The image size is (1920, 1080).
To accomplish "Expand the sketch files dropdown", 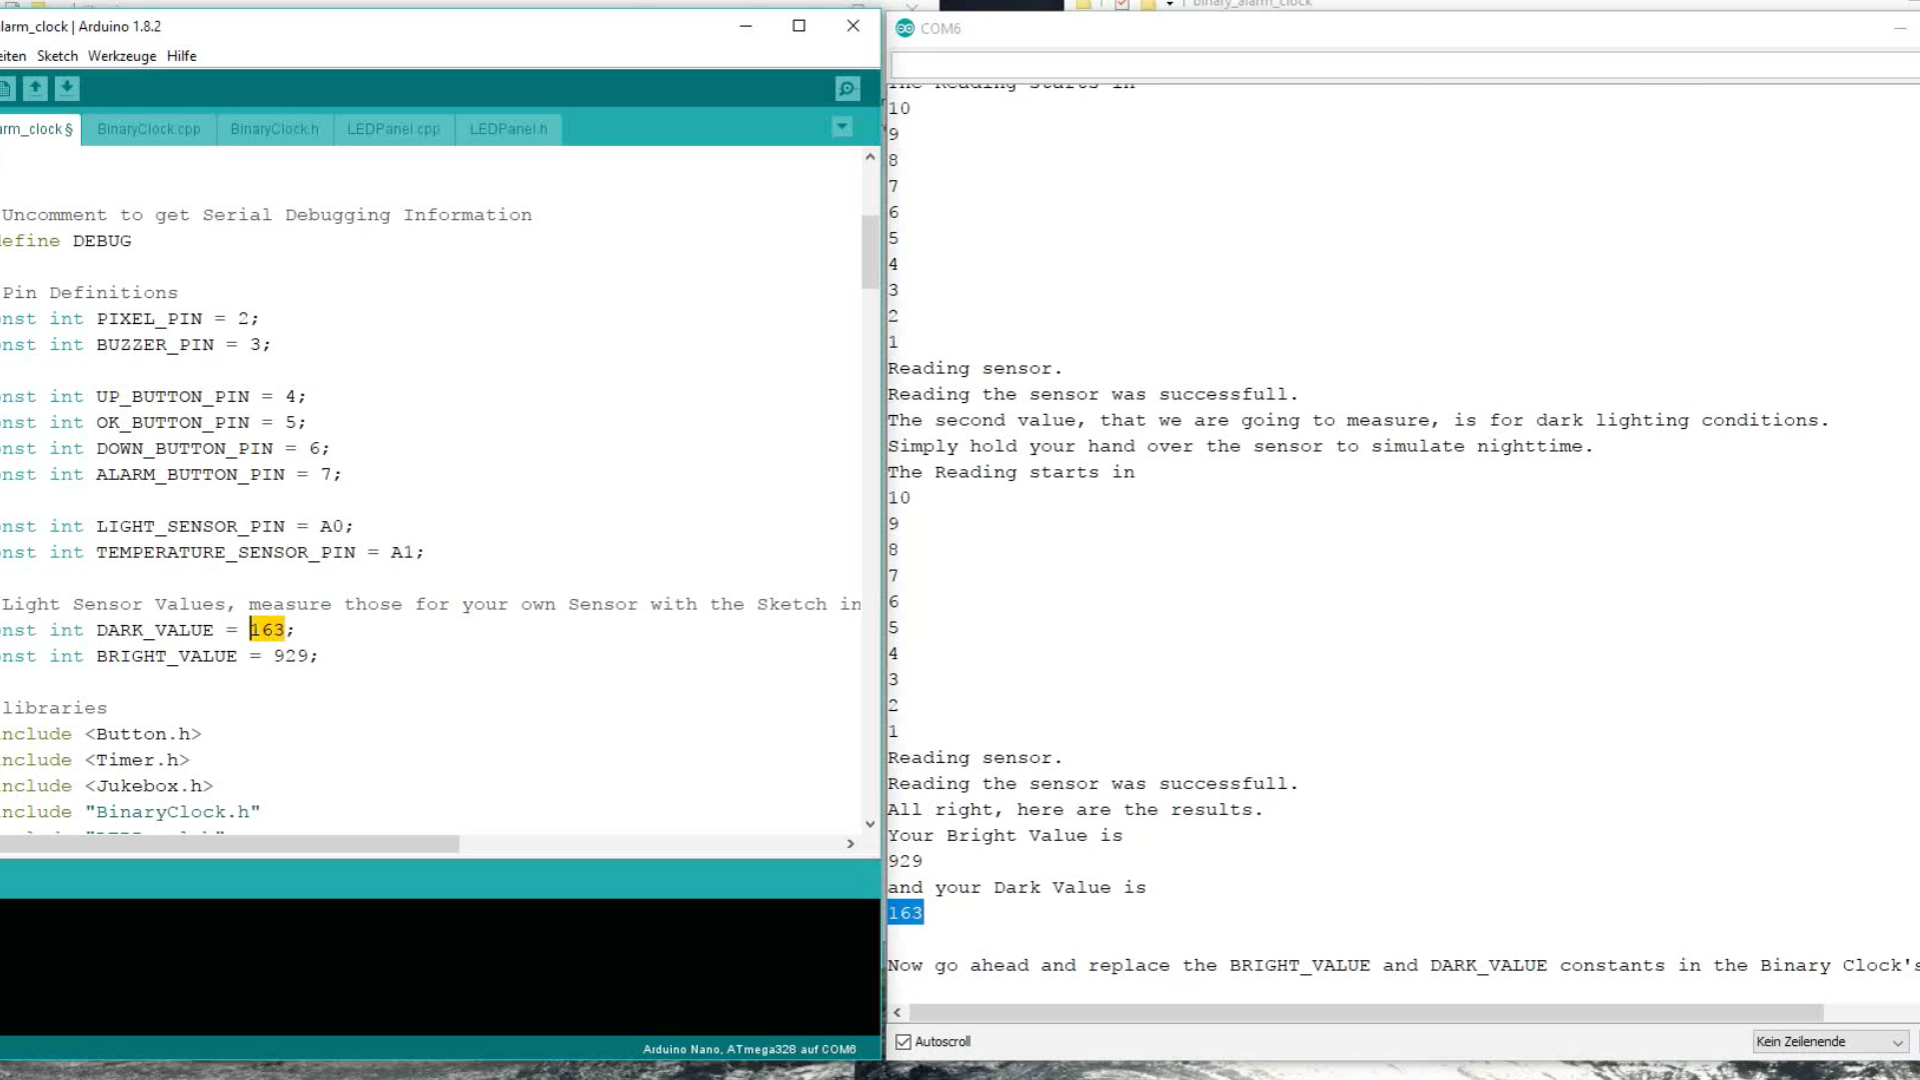I will (x=841, y=127).
